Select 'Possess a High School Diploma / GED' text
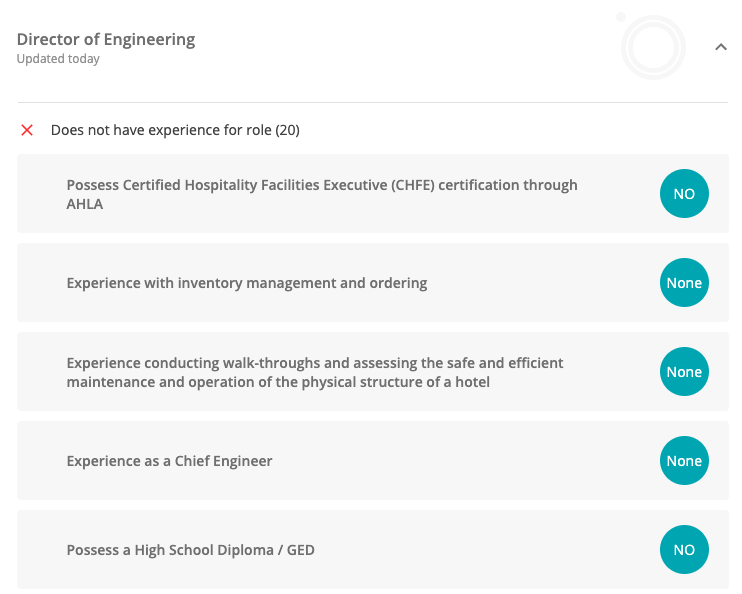The image size is (742, 594). coord(190,550)
